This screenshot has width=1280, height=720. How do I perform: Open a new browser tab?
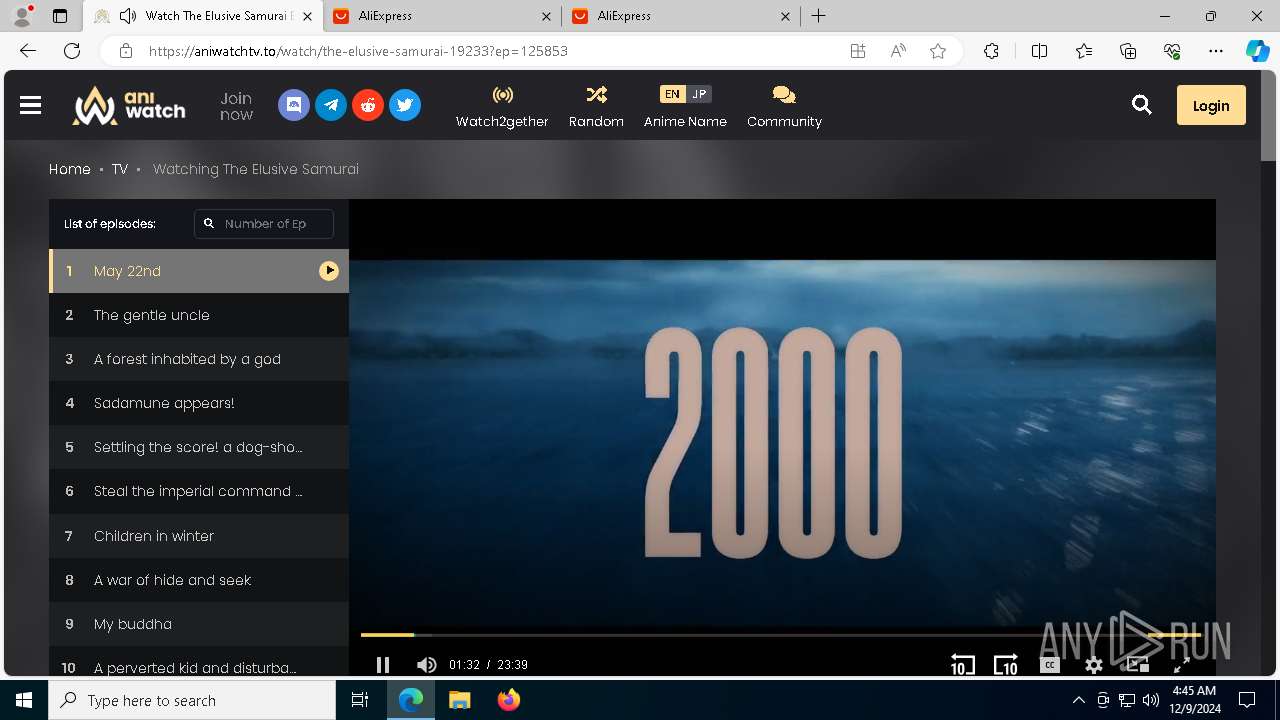click(x=819, y=16)
